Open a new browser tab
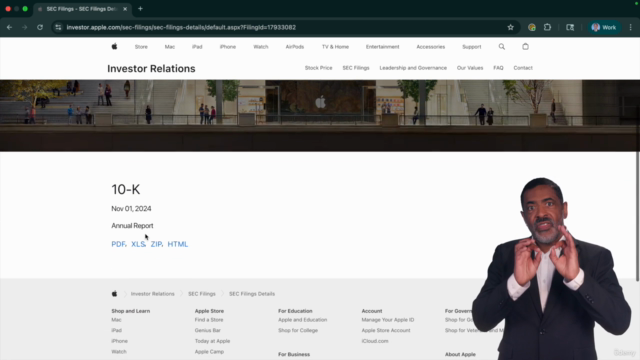The height and width of the screenshot is (360, 640). tap(140, 9)
